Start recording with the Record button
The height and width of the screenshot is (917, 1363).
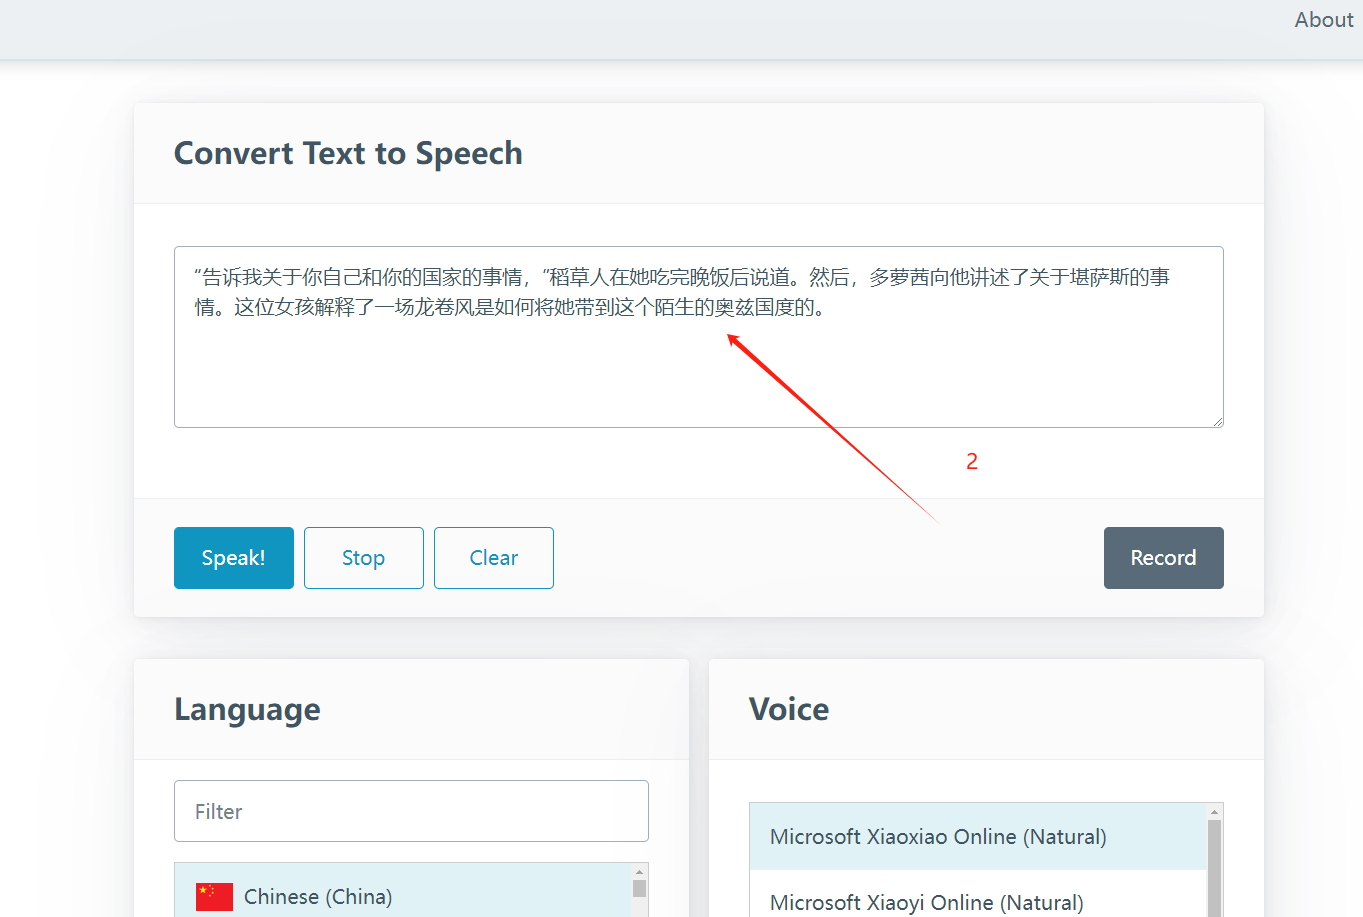1163,557
